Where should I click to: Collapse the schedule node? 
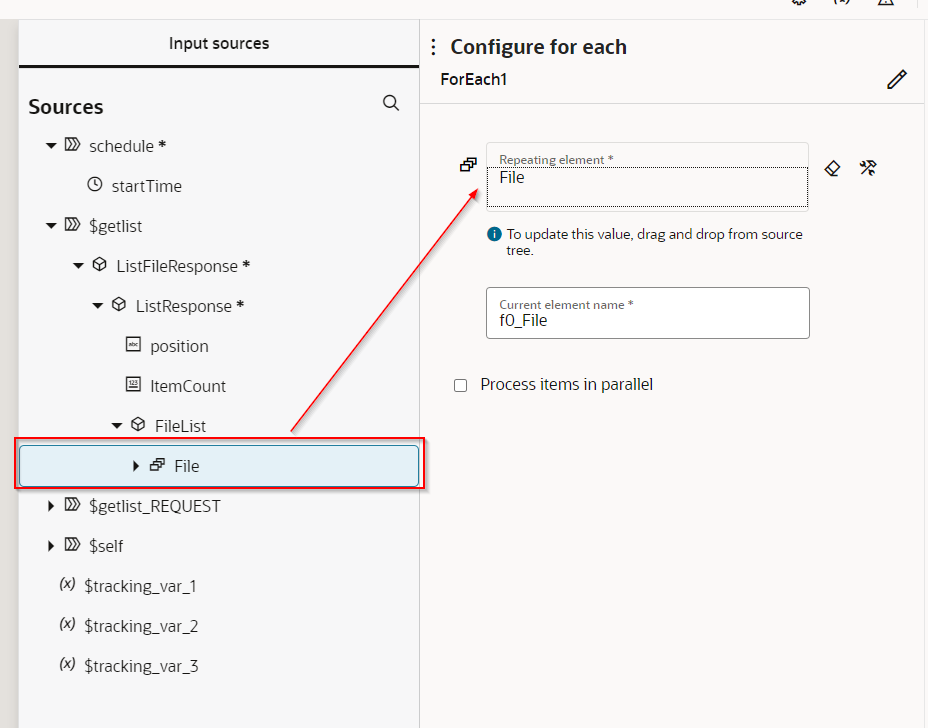click(x=51, y=146)
